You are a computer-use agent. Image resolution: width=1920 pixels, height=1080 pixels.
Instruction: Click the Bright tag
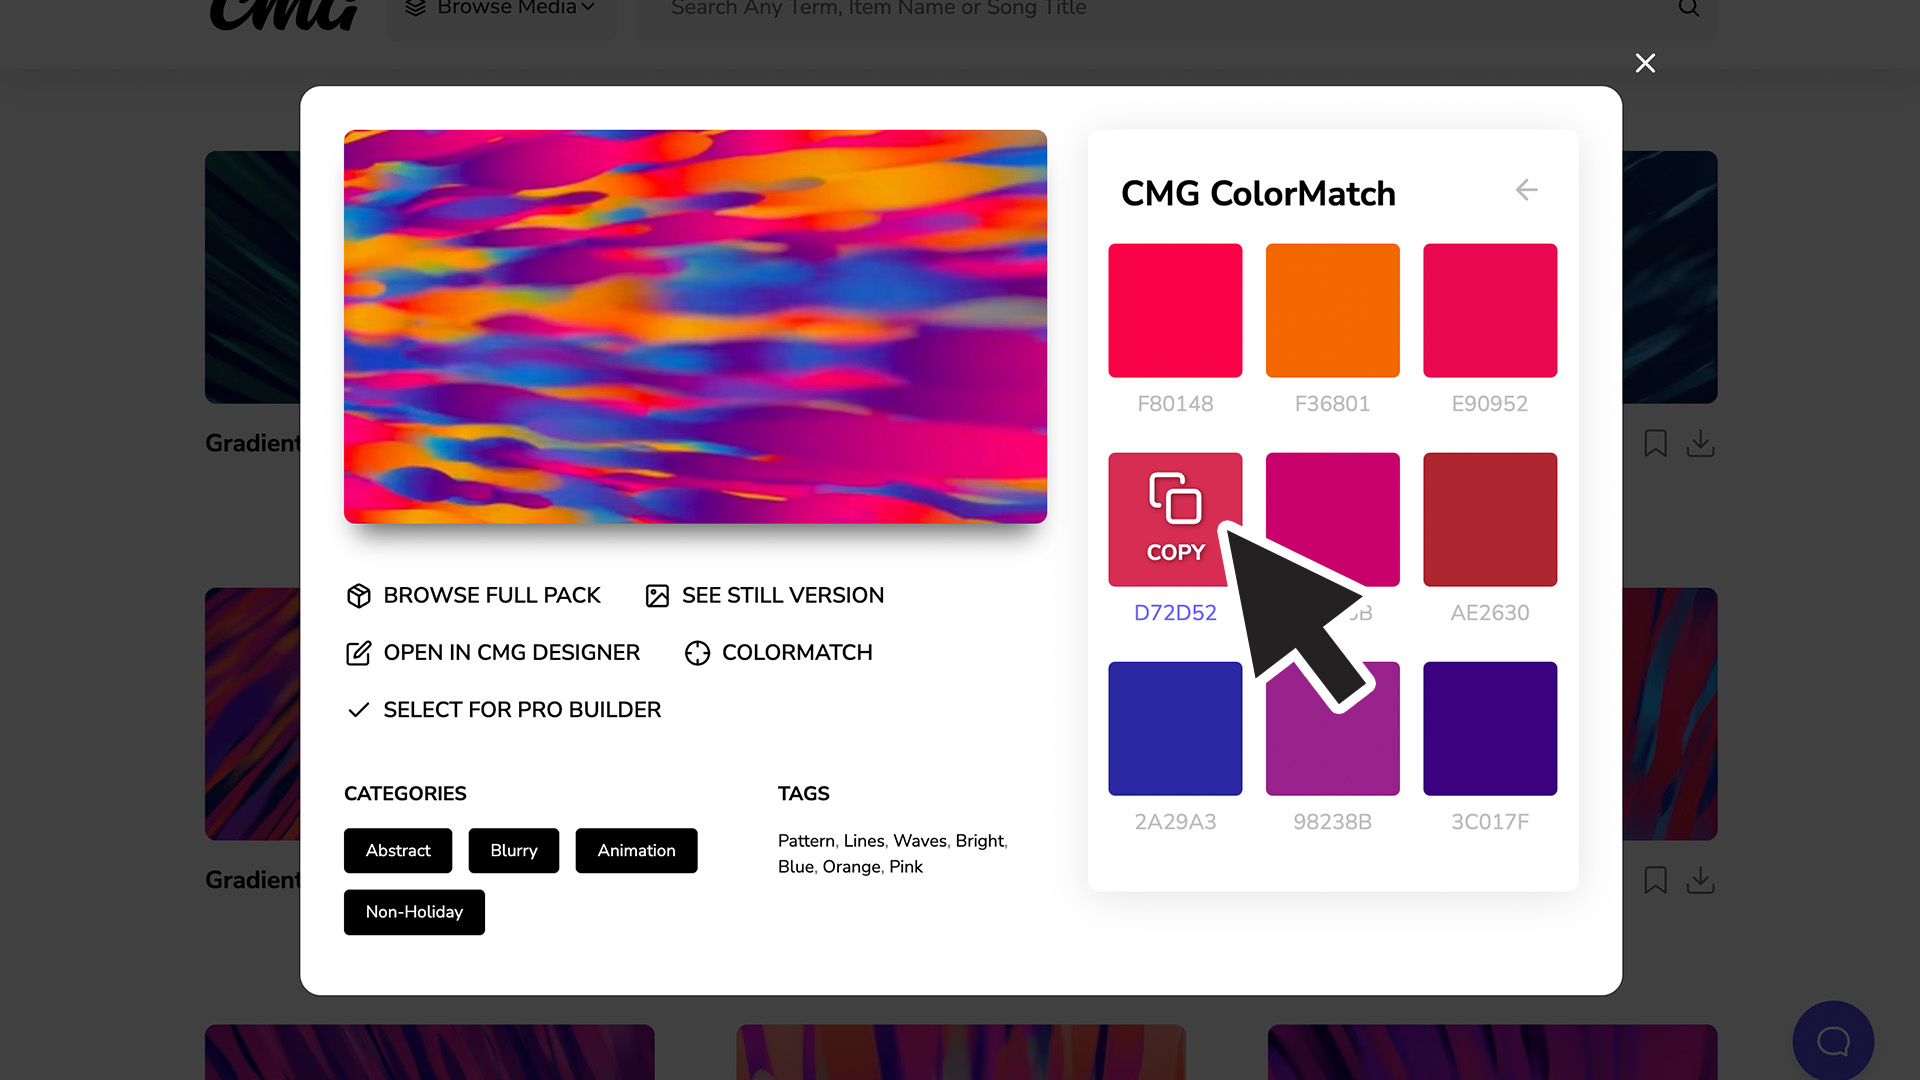click(980, 841)
